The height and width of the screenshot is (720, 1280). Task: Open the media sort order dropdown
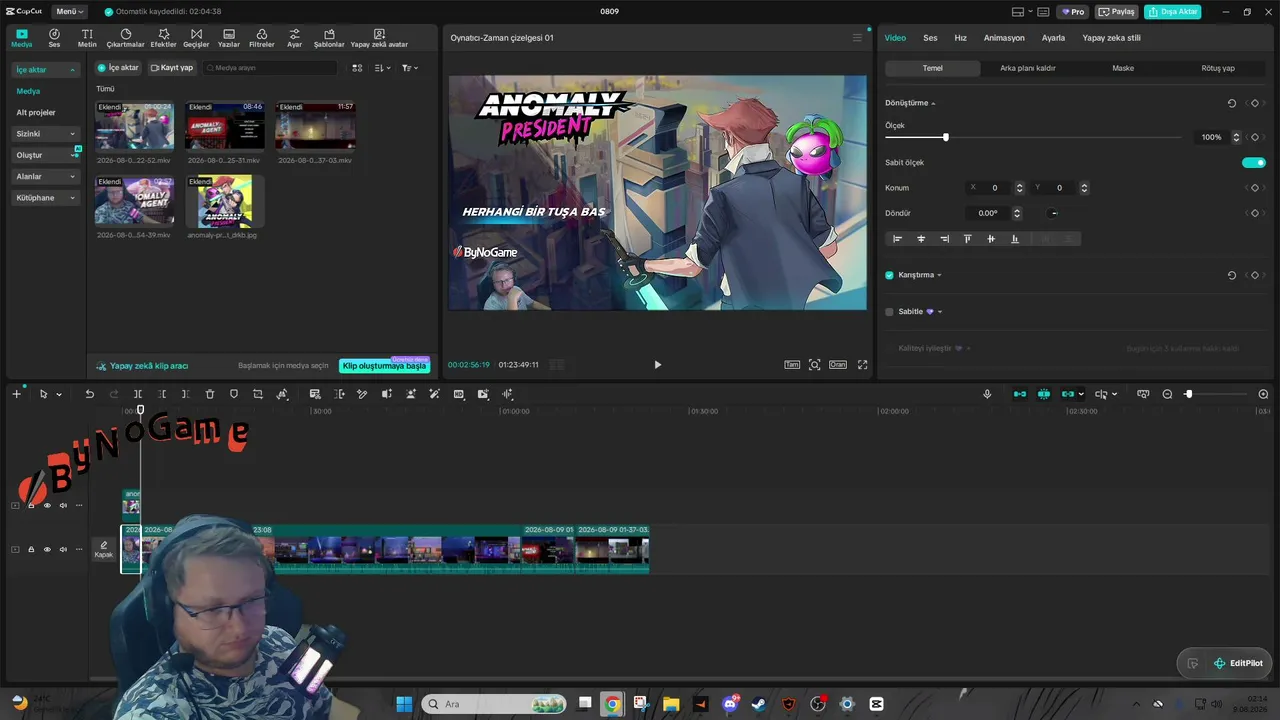point(383,68)
